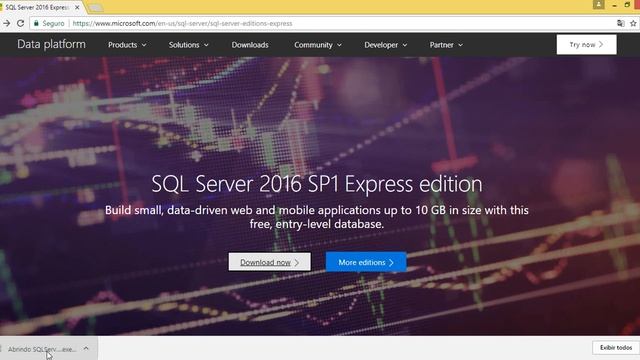The height and width of the screenshot is (360, 640).
Task: Click the Exibir todos downloads button
Action: point(616,347)
